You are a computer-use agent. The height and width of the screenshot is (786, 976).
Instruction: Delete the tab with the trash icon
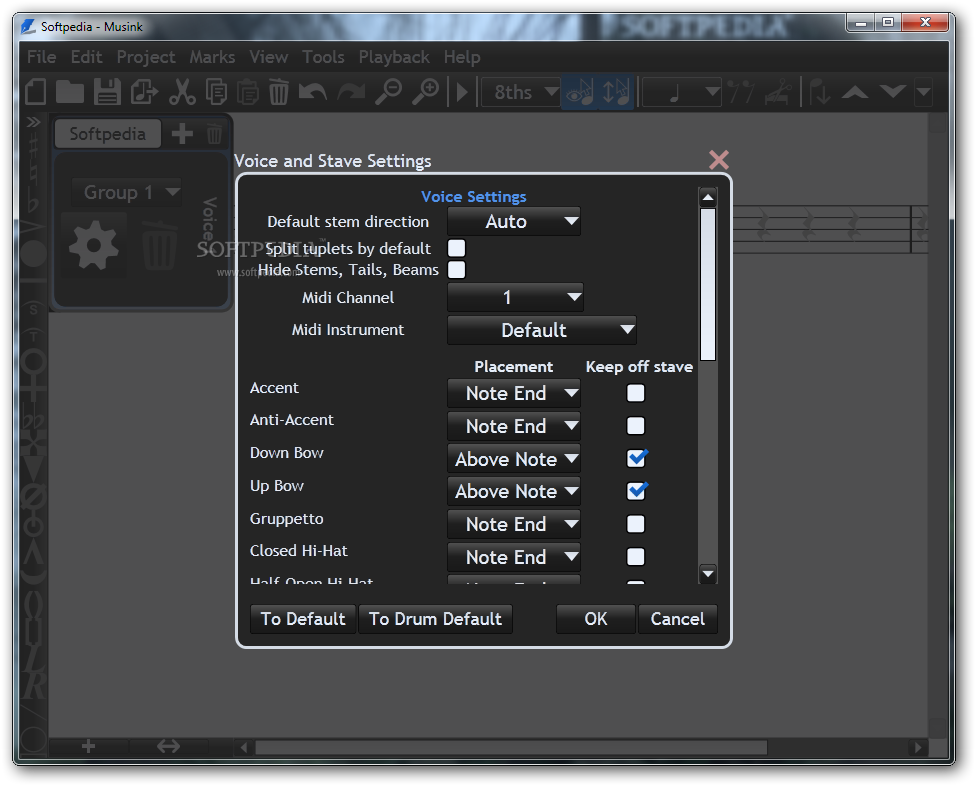click(214, 134)
